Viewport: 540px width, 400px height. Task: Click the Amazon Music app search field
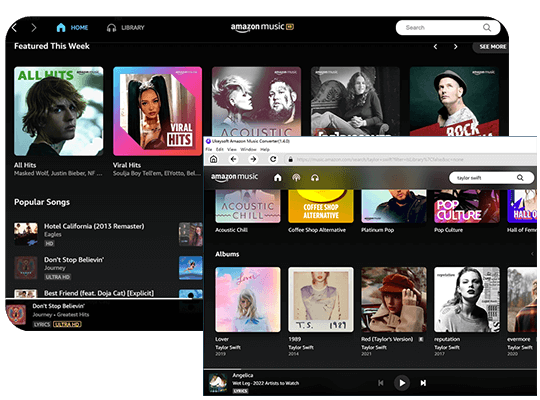[x=448, y=28]
